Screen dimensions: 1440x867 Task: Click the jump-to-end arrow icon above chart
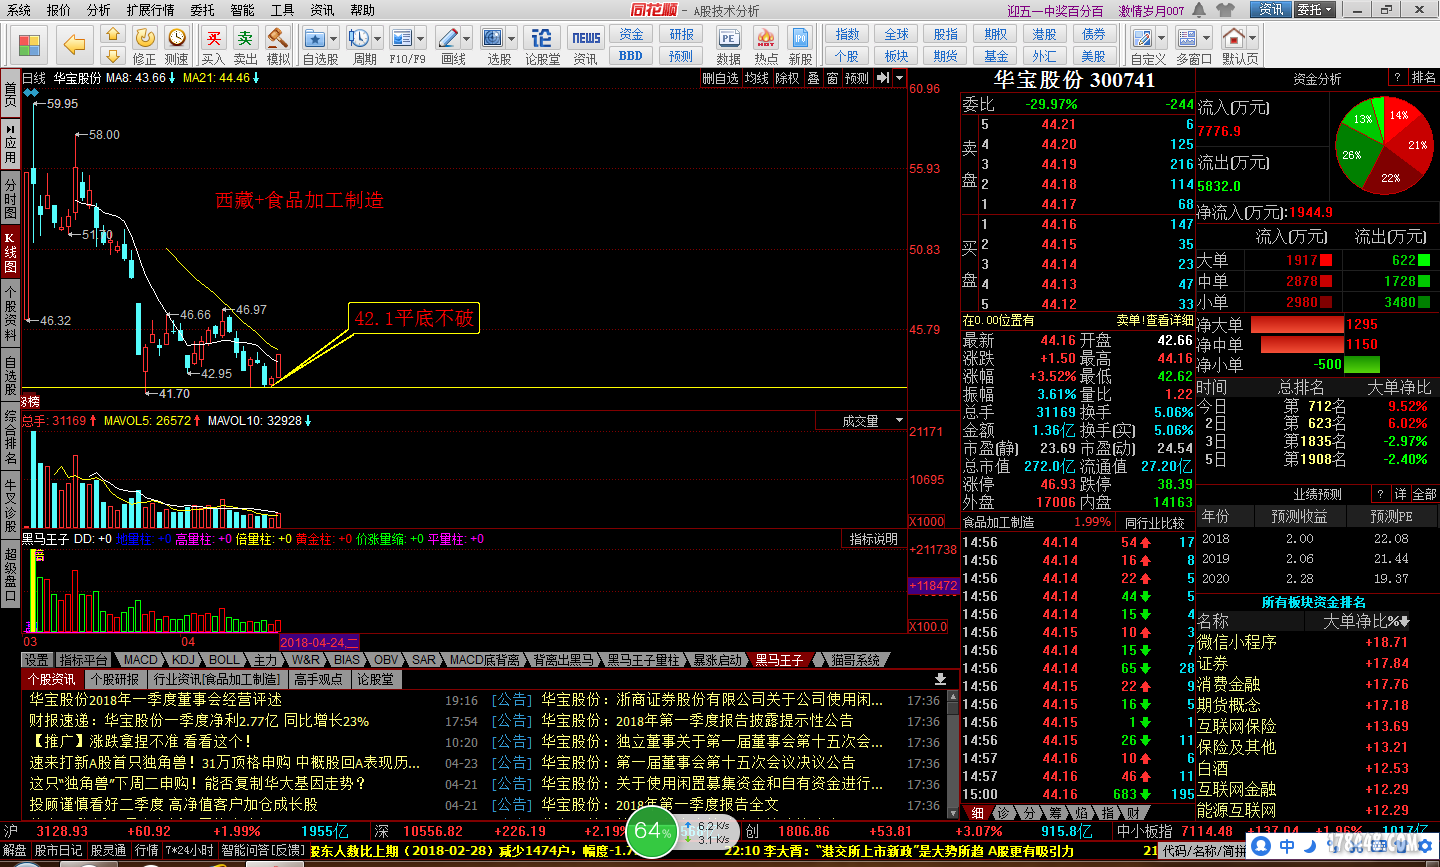(885, 78)
